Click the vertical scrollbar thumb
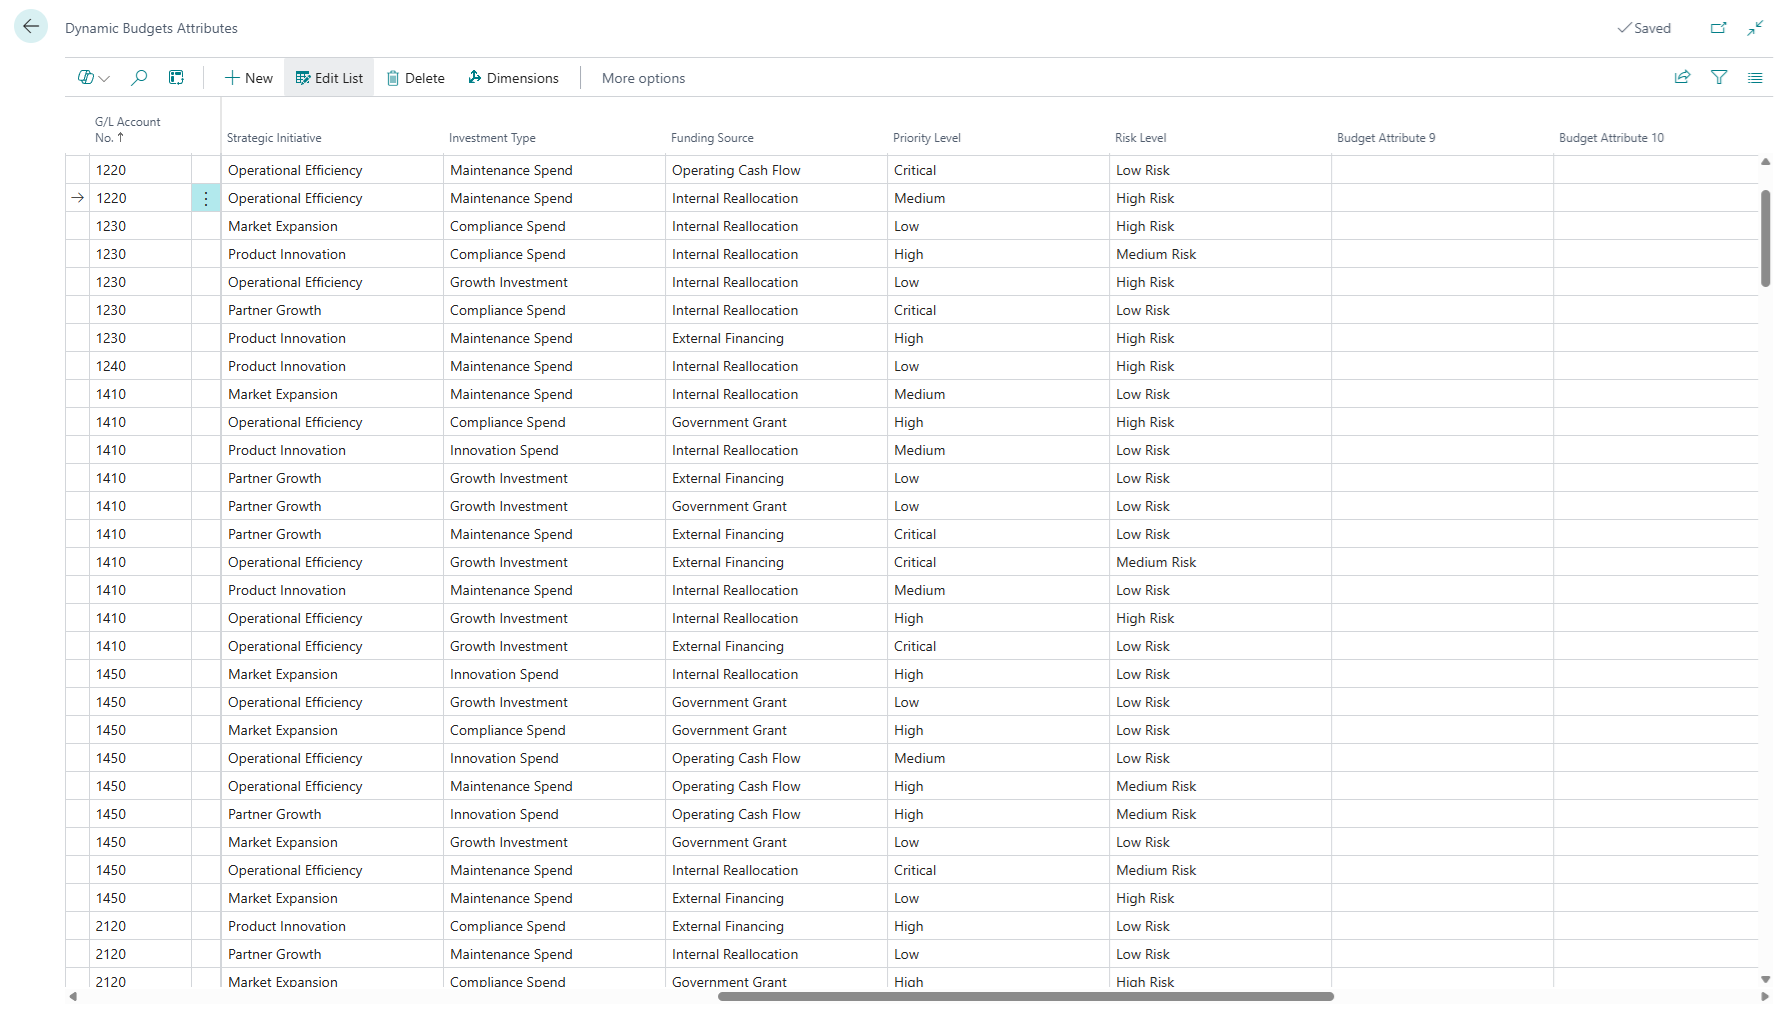Viewport: 1785px width, 1011px height. (1765, 238)
